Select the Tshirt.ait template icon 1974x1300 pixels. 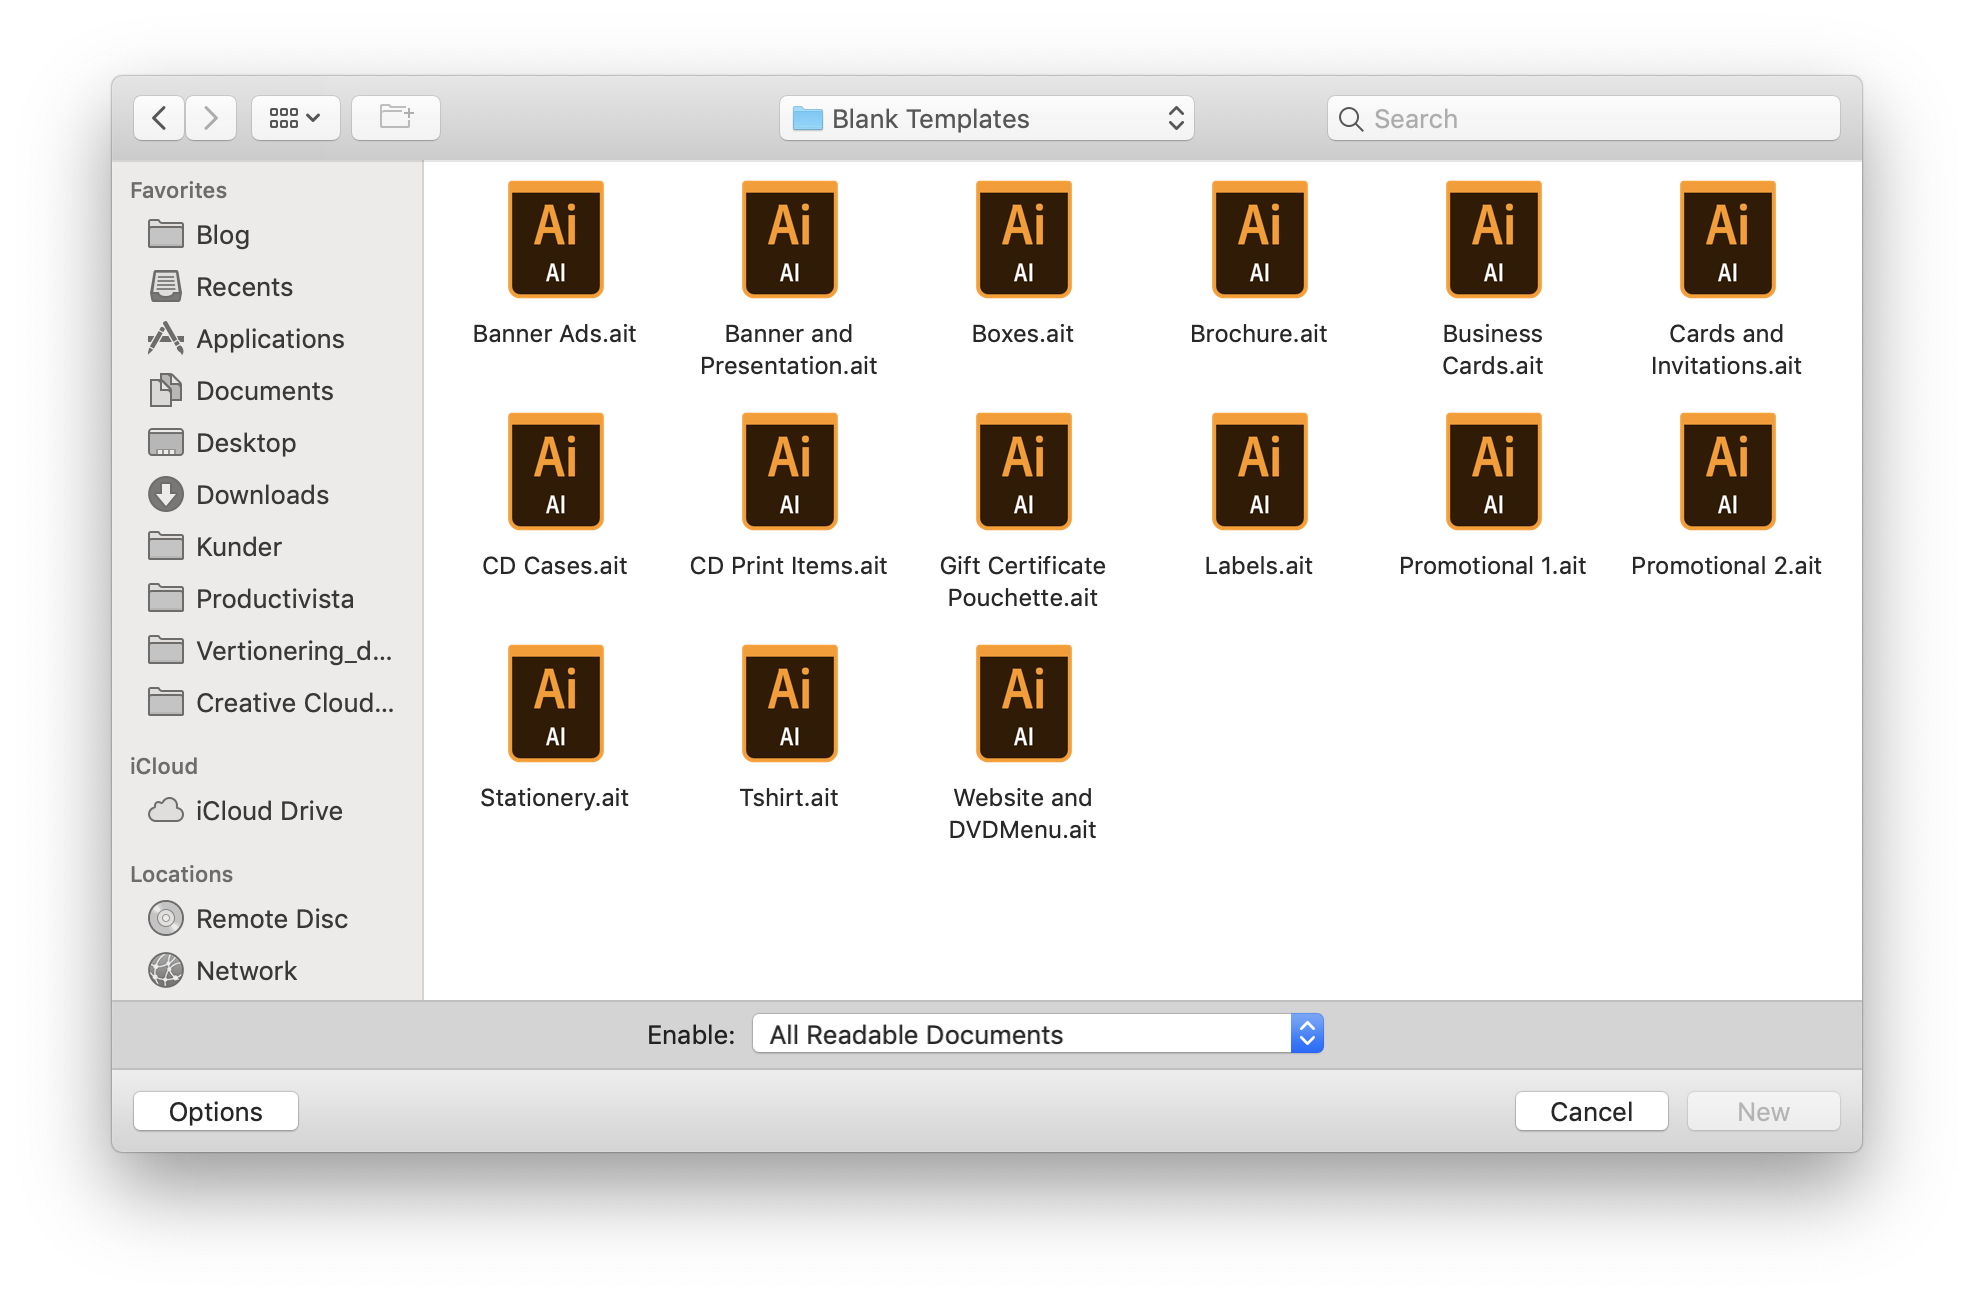(789, 704)
